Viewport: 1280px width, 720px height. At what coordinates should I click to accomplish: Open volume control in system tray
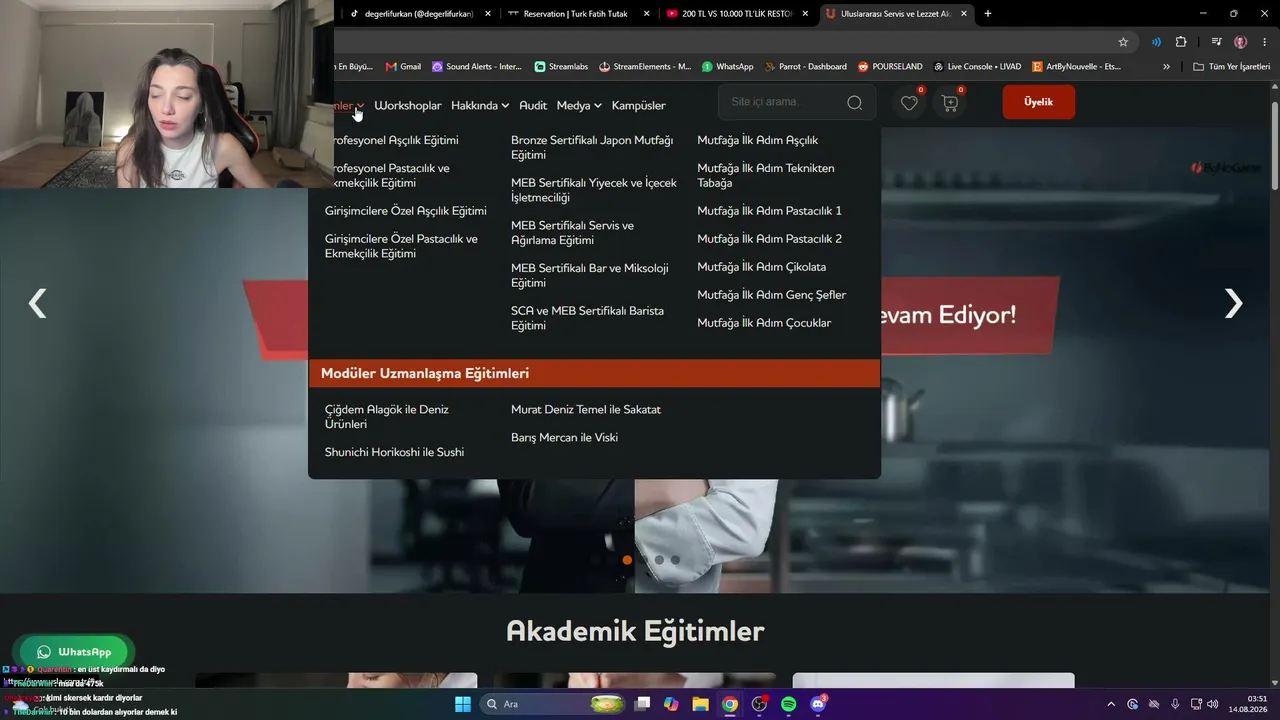pos(1213,704)
